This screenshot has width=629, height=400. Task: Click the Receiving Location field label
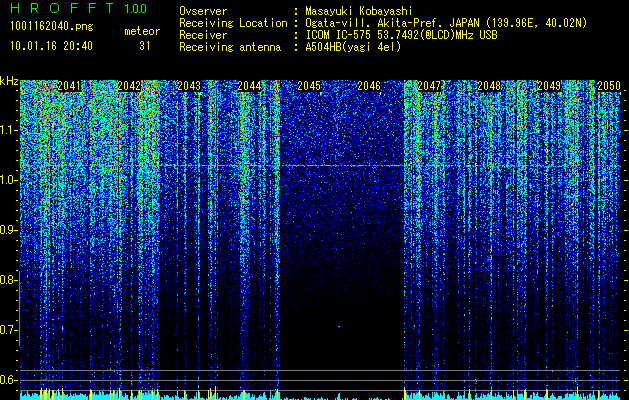click(233, 23)
